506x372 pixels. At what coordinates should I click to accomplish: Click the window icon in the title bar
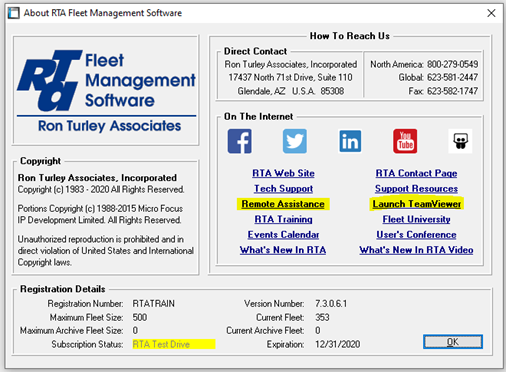click(x=14, y=13)
